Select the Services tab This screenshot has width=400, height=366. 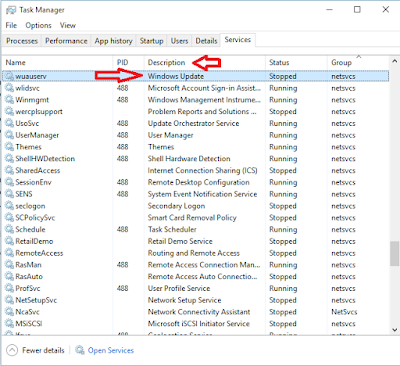point(238,40)
